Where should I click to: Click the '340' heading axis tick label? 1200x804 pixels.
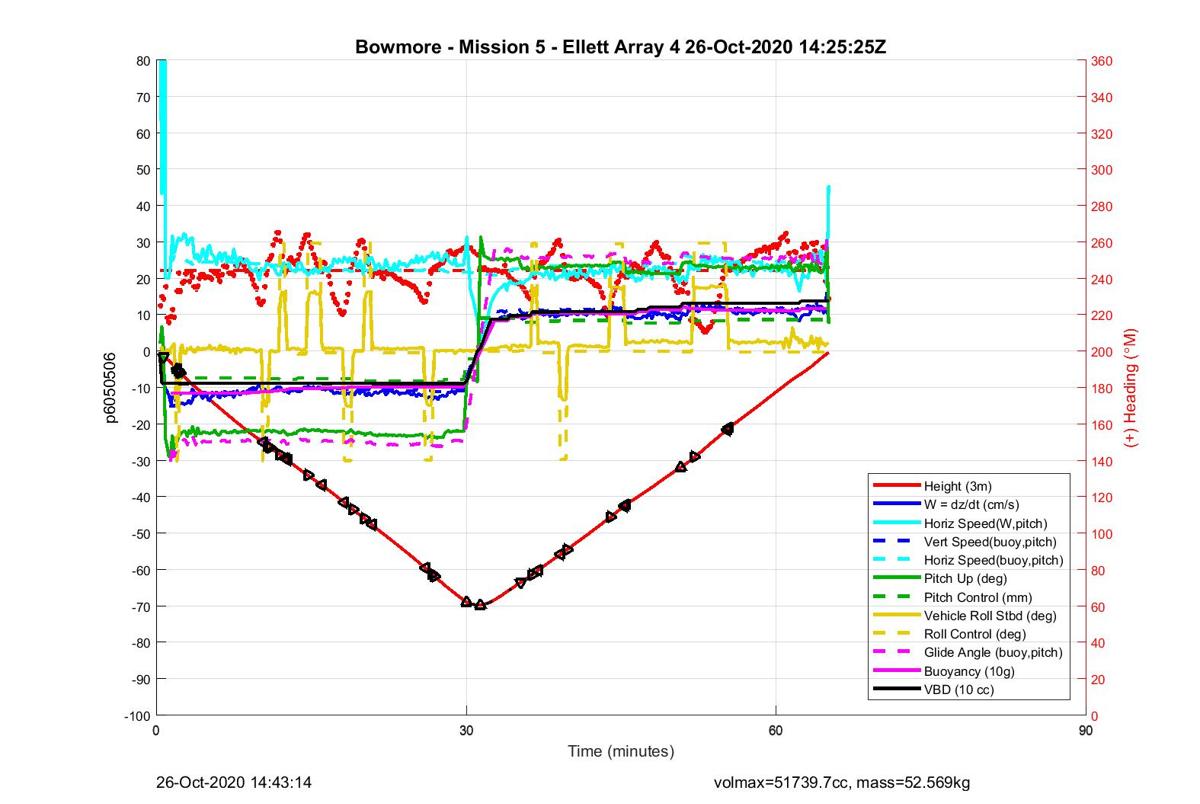tap(1104, 97)
